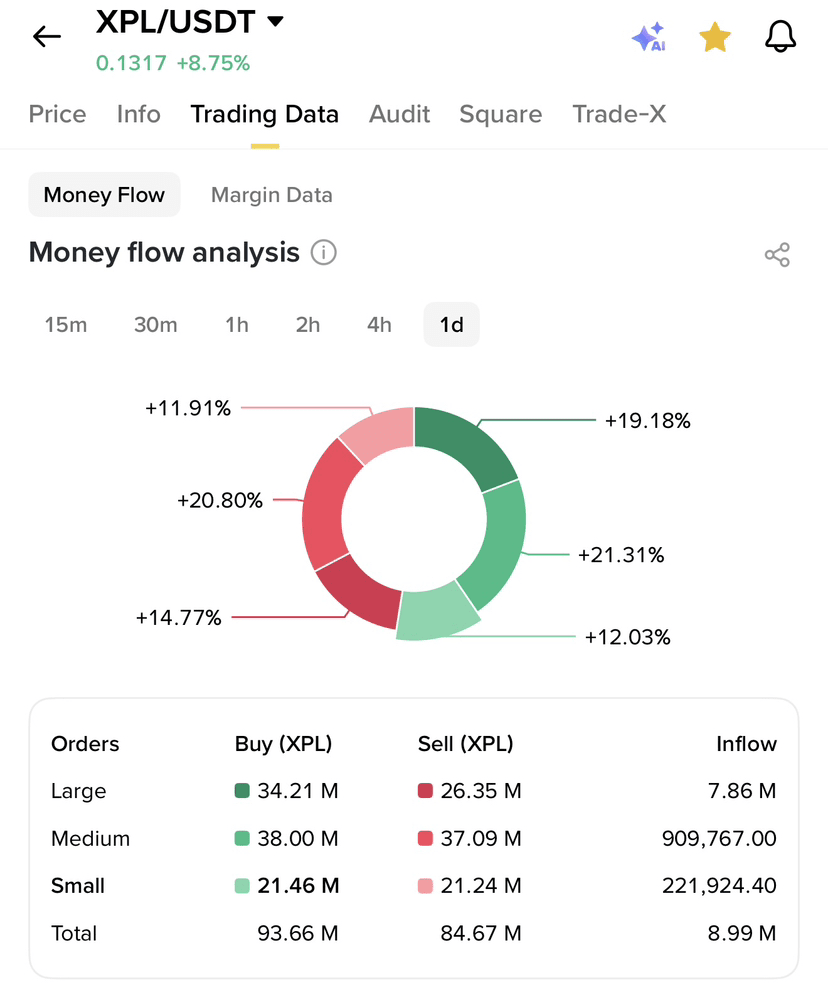The image size is (828, 1007).
Task: Open the AI sparkle assistant icon
Action: 649,37
